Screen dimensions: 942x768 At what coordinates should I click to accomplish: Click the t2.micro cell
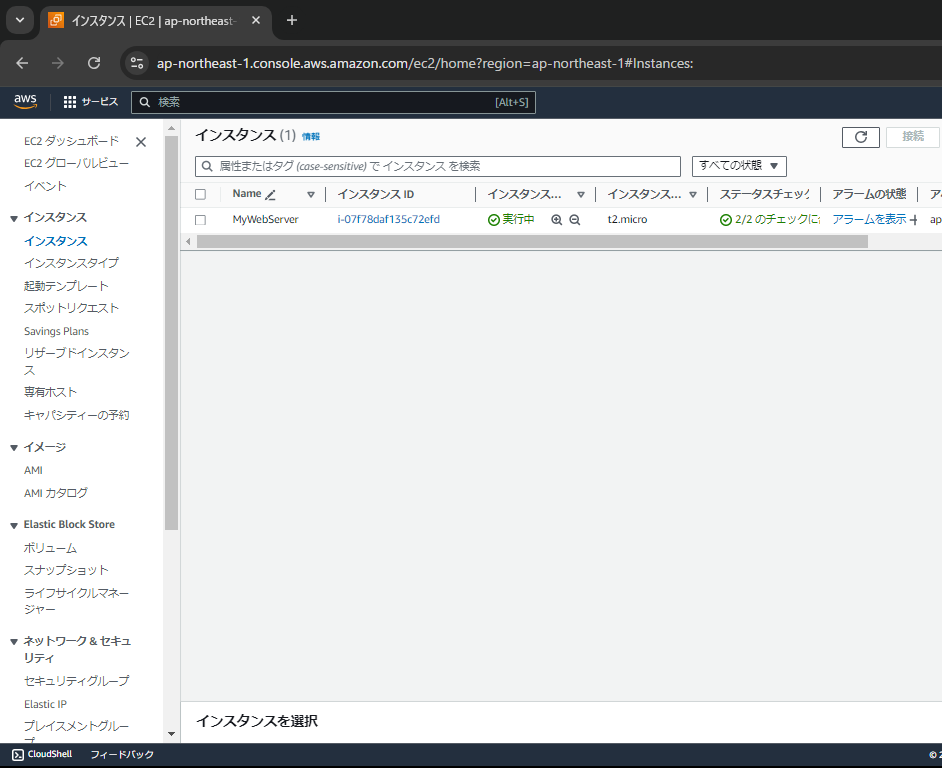tap(627, 219)
